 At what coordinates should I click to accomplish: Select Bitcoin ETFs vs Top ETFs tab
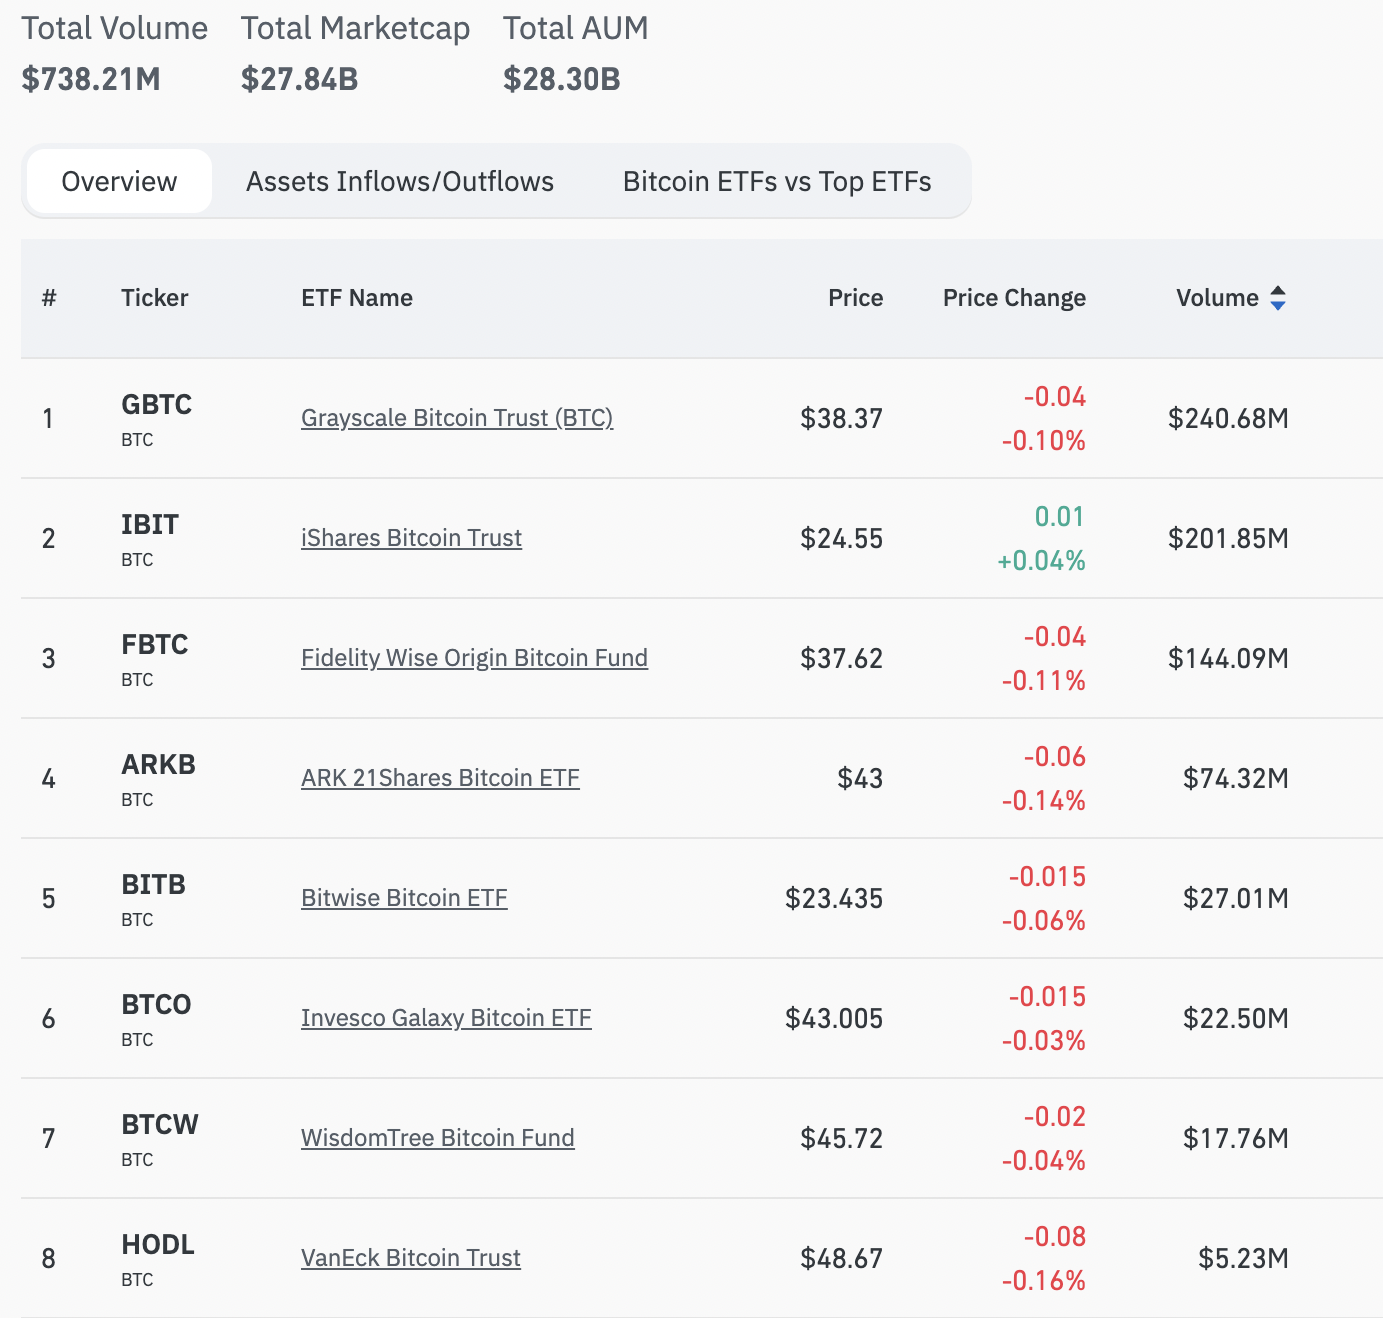(x=777, y=181)
